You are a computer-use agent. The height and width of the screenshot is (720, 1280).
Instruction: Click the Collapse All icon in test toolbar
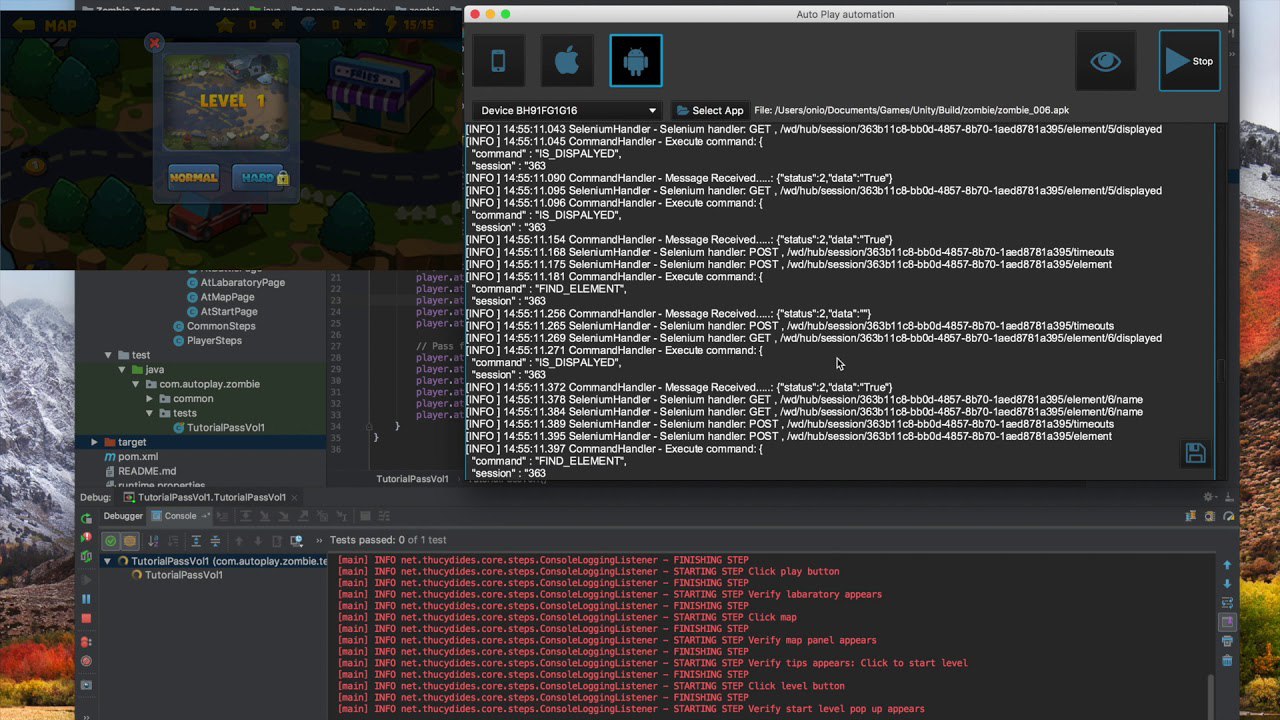[214, 541]
